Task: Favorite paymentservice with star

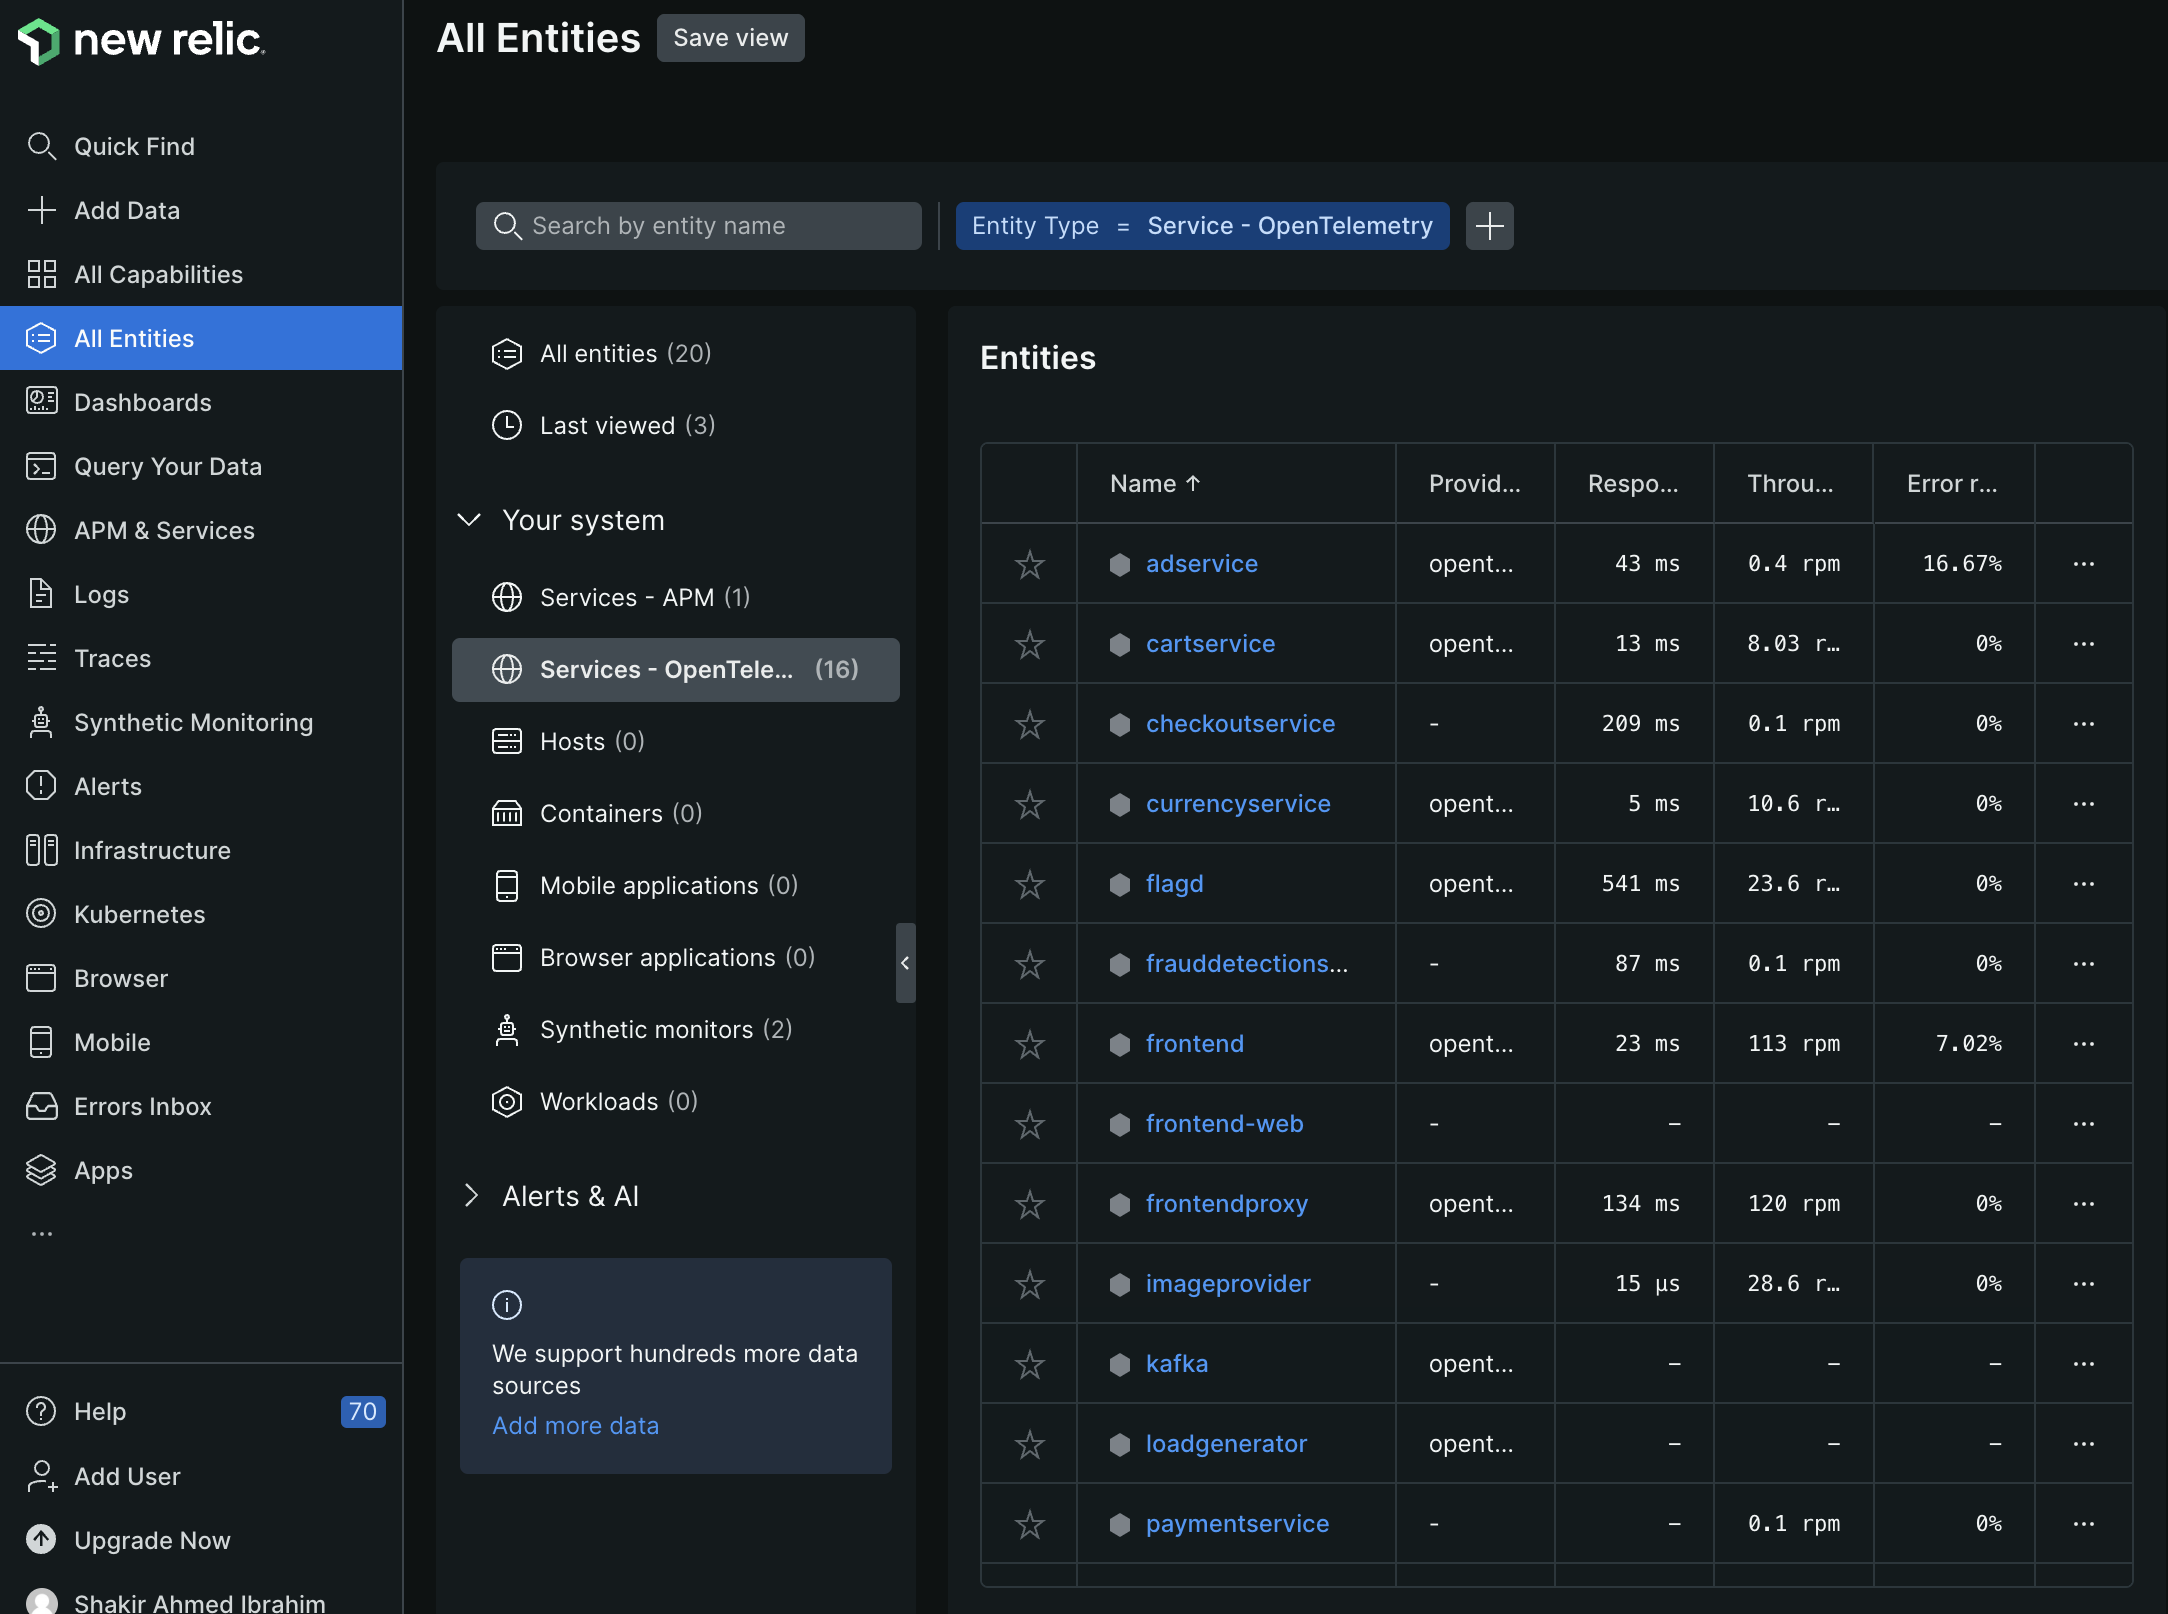Action: 1030,1524
